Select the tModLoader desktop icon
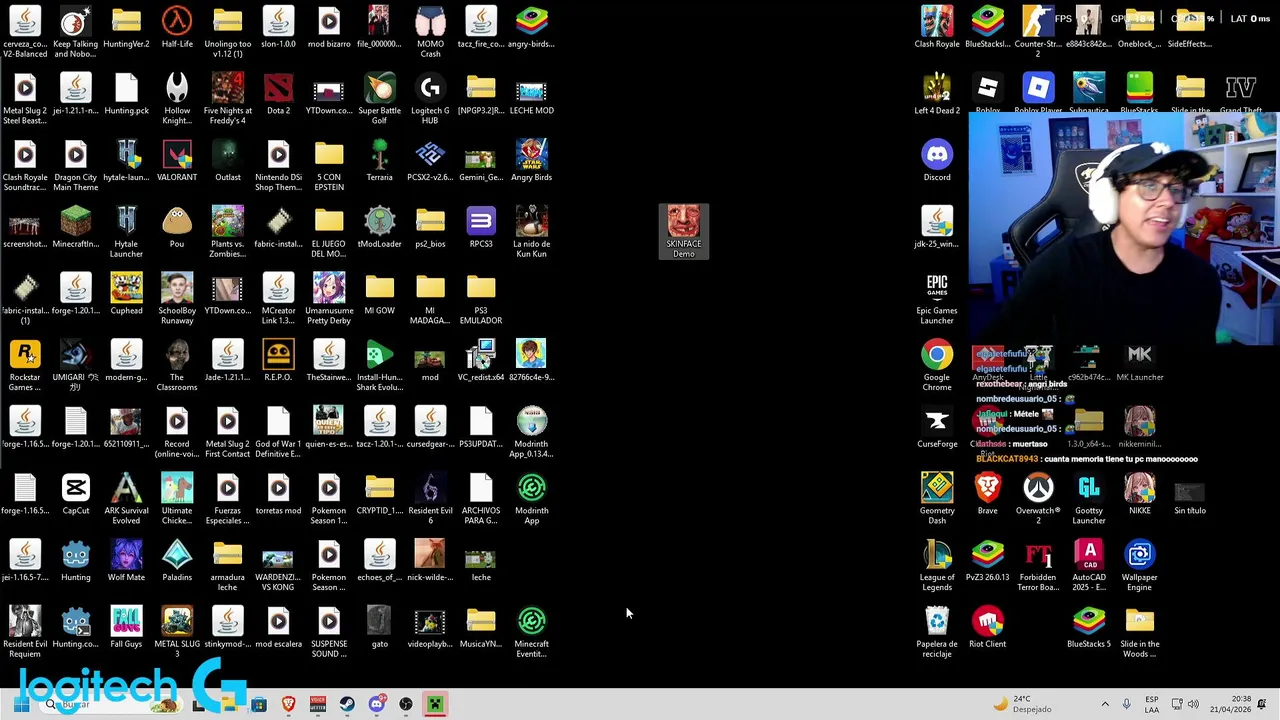 [379, 228]
